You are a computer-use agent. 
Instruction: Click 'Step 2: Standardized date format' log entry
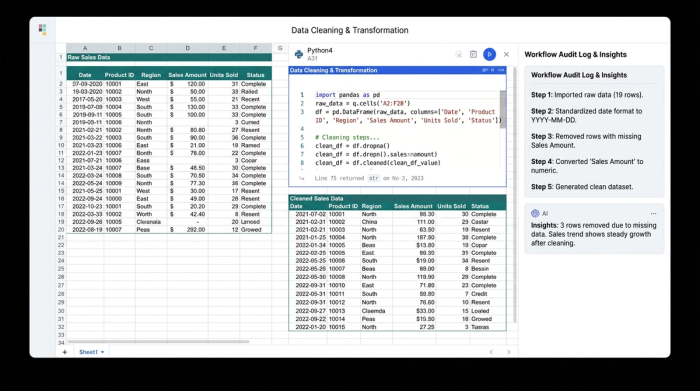coord(587,116)
